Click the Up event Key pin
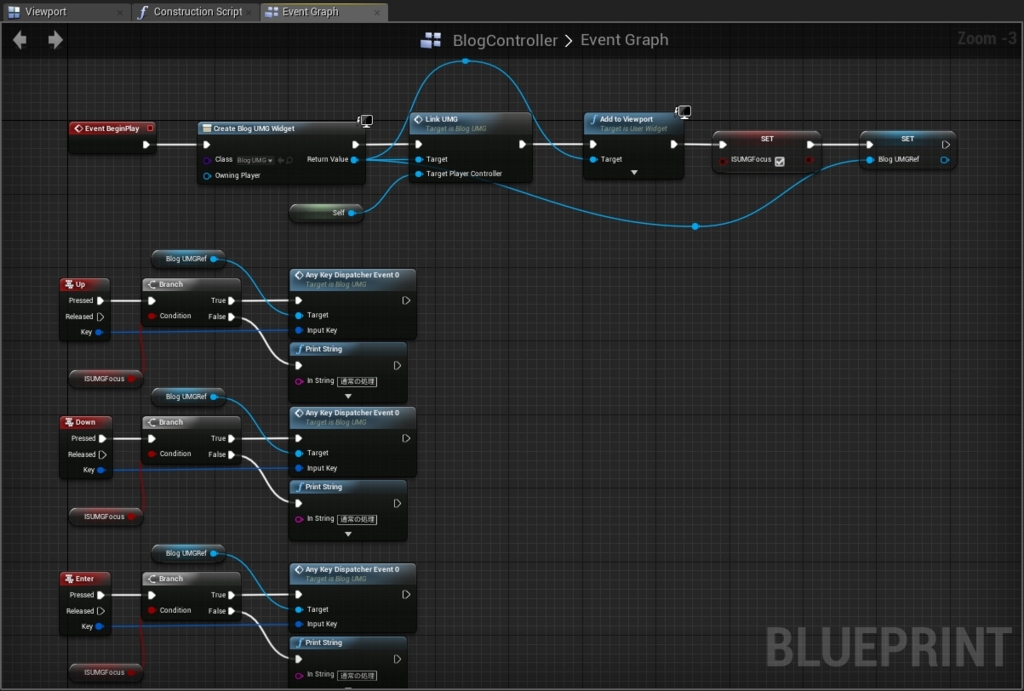 [x=99, y=332]
